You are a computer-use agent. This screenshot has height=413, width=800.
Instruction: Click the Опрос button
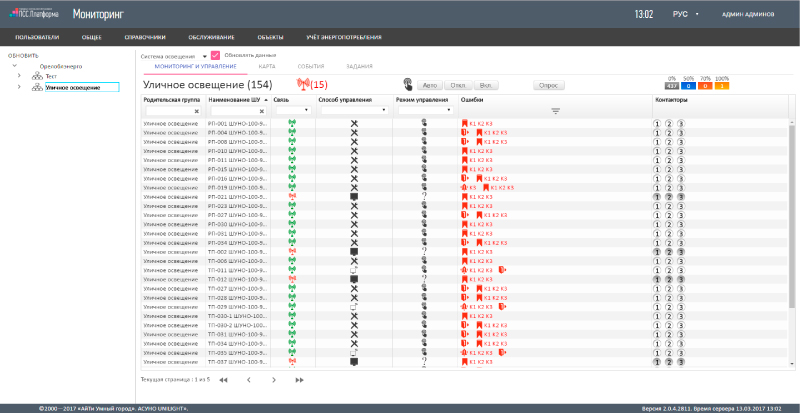(x=548, y=86)
